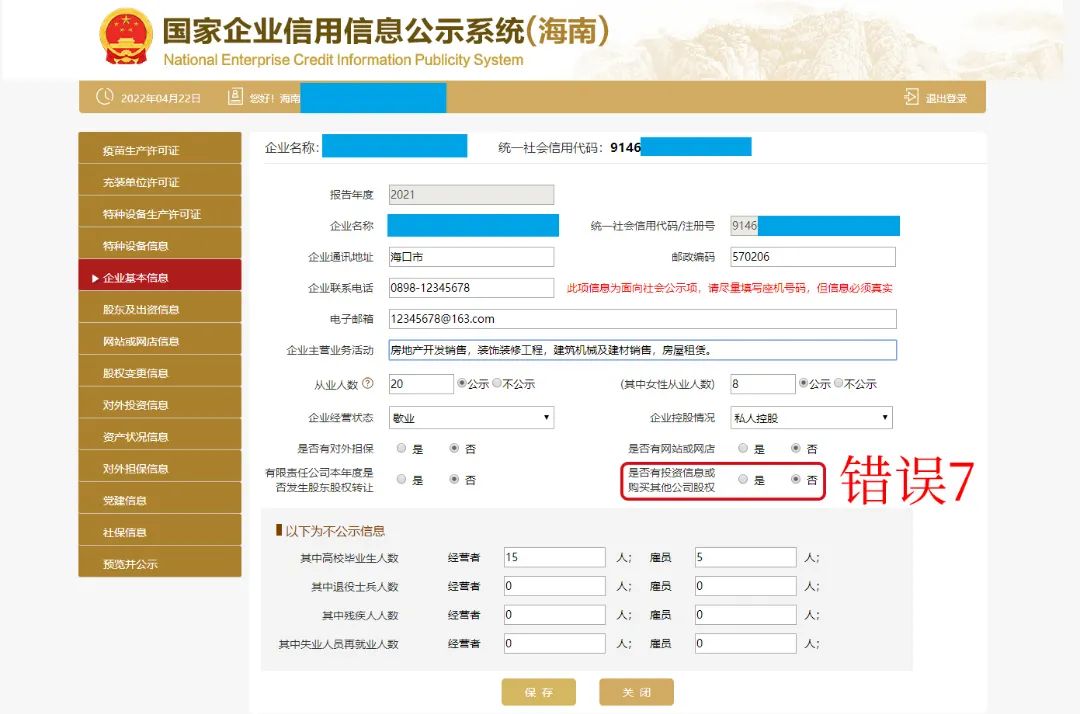
Task: Select 公示 for female employee count
Action: point(803,383)
